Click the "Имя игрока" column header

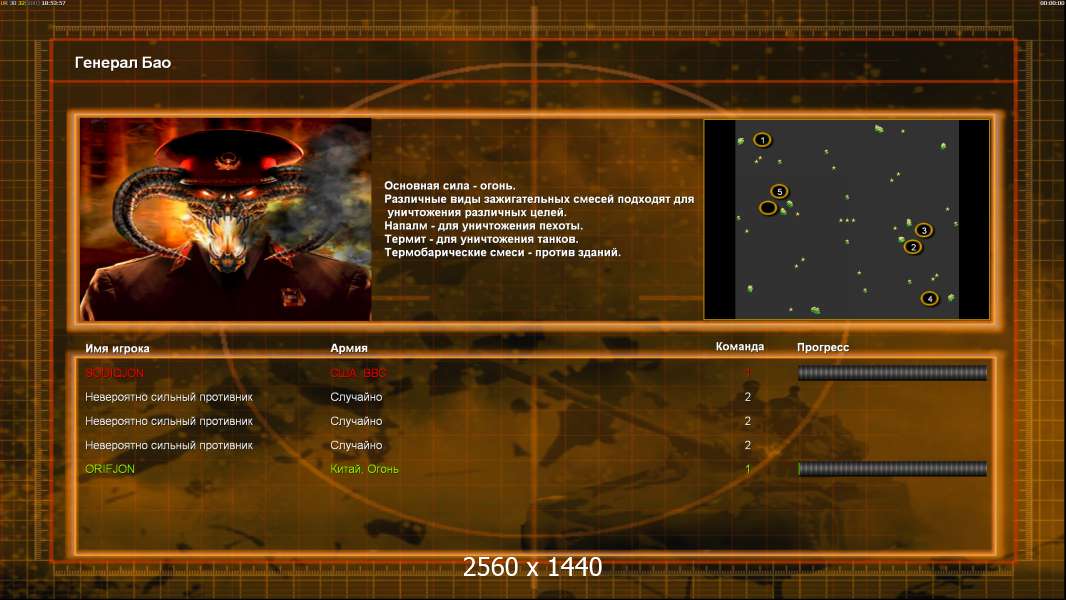117,348
